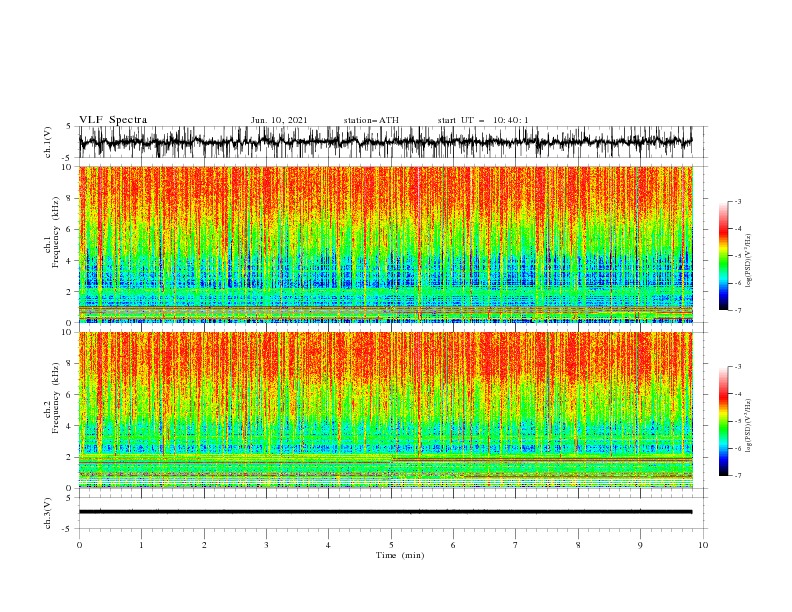Image resolution: width=792 pixels, height=612 pixels.
Task: Click the 'station=ATH' label
Action: click(x=371, y=121)
